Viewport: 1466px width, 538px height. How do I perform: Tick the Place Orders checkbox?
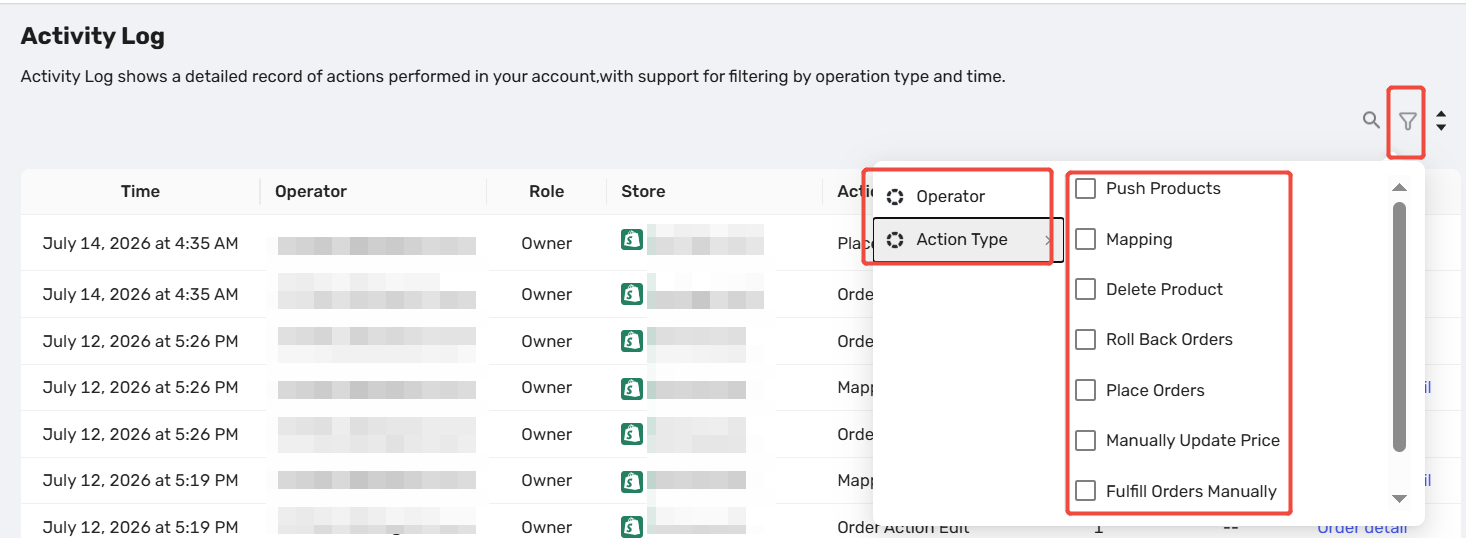1085,390
